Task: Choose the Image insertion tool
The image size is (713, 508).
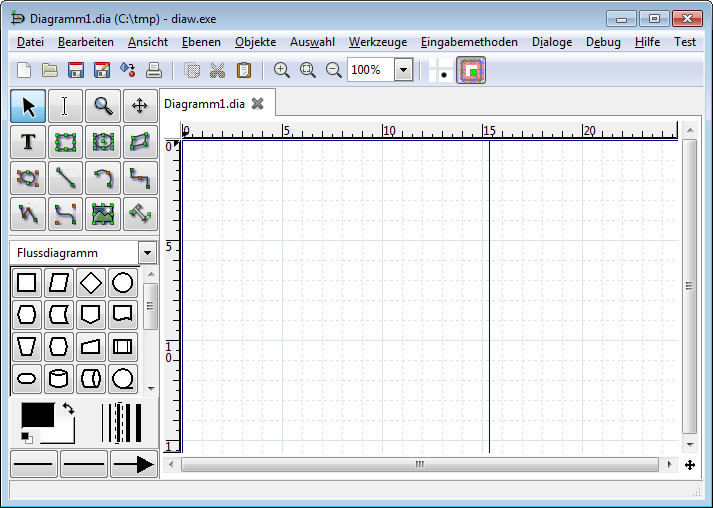Action: (103, 215)
